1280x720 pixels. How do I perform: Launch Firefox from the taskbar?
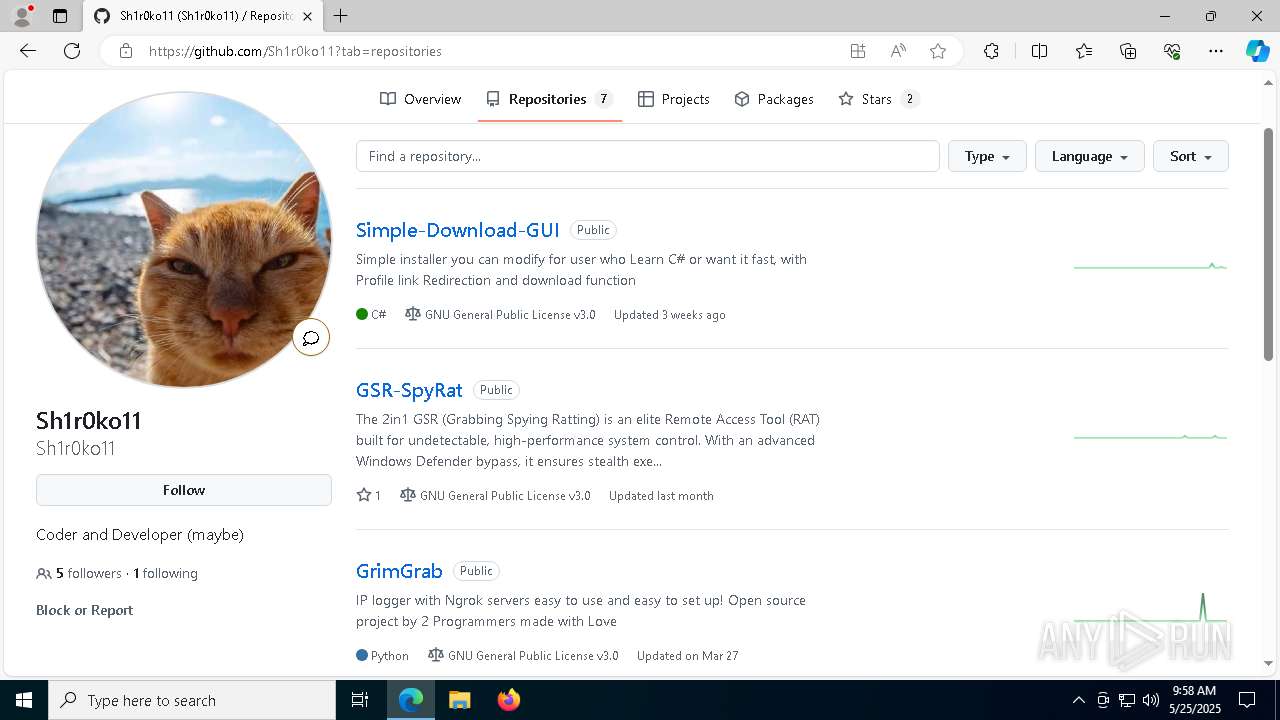pos(509,700)
